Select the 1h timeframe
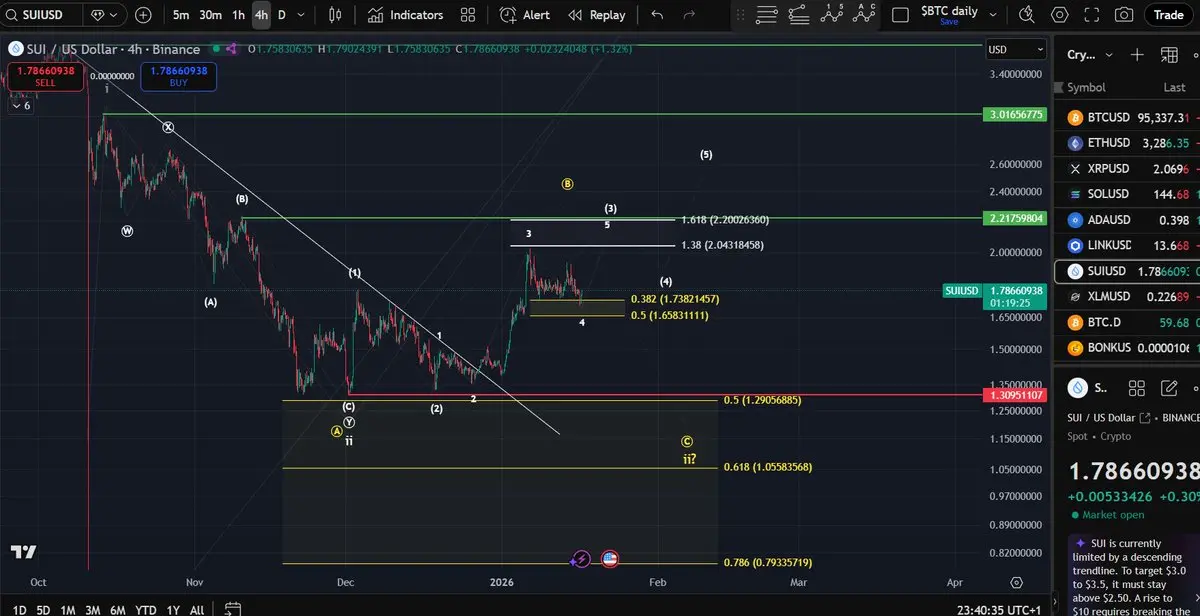The height and width of the screenshot is (616, 1200). pyautogui.click(x=238, y=15)
